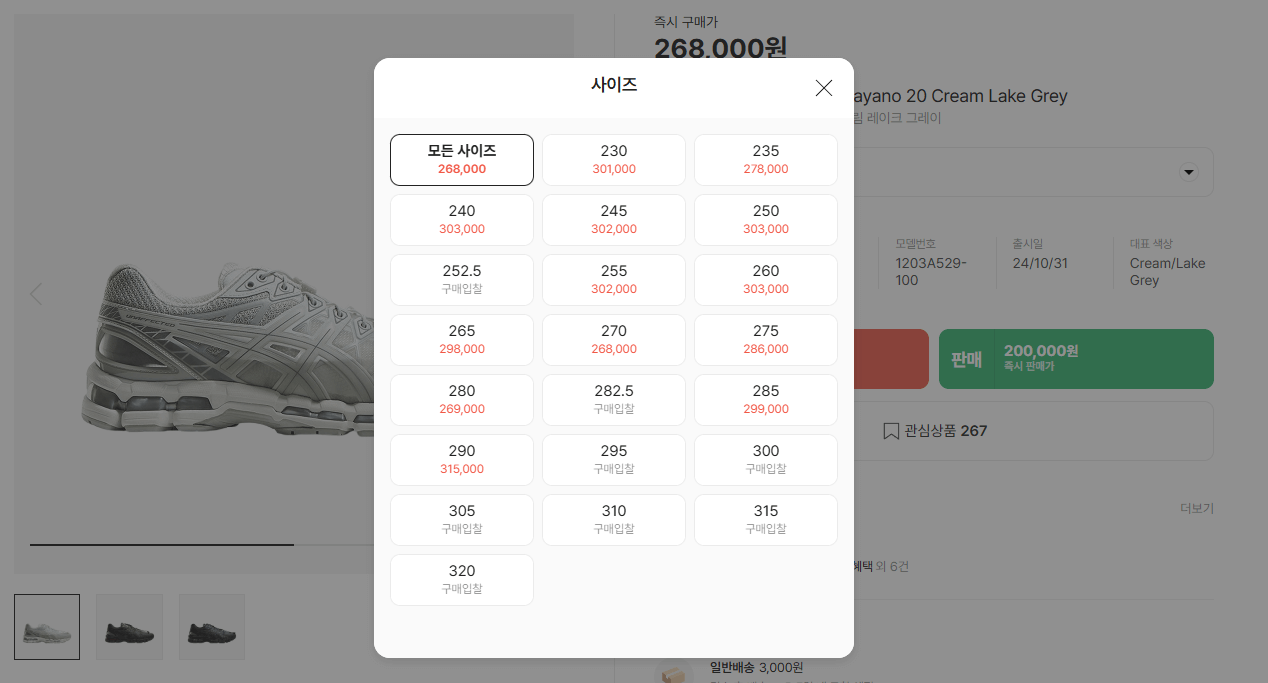Click the Cream/Lake Grey color text
This screenshot has width=1268, height=683.
tap(1167, 272)
